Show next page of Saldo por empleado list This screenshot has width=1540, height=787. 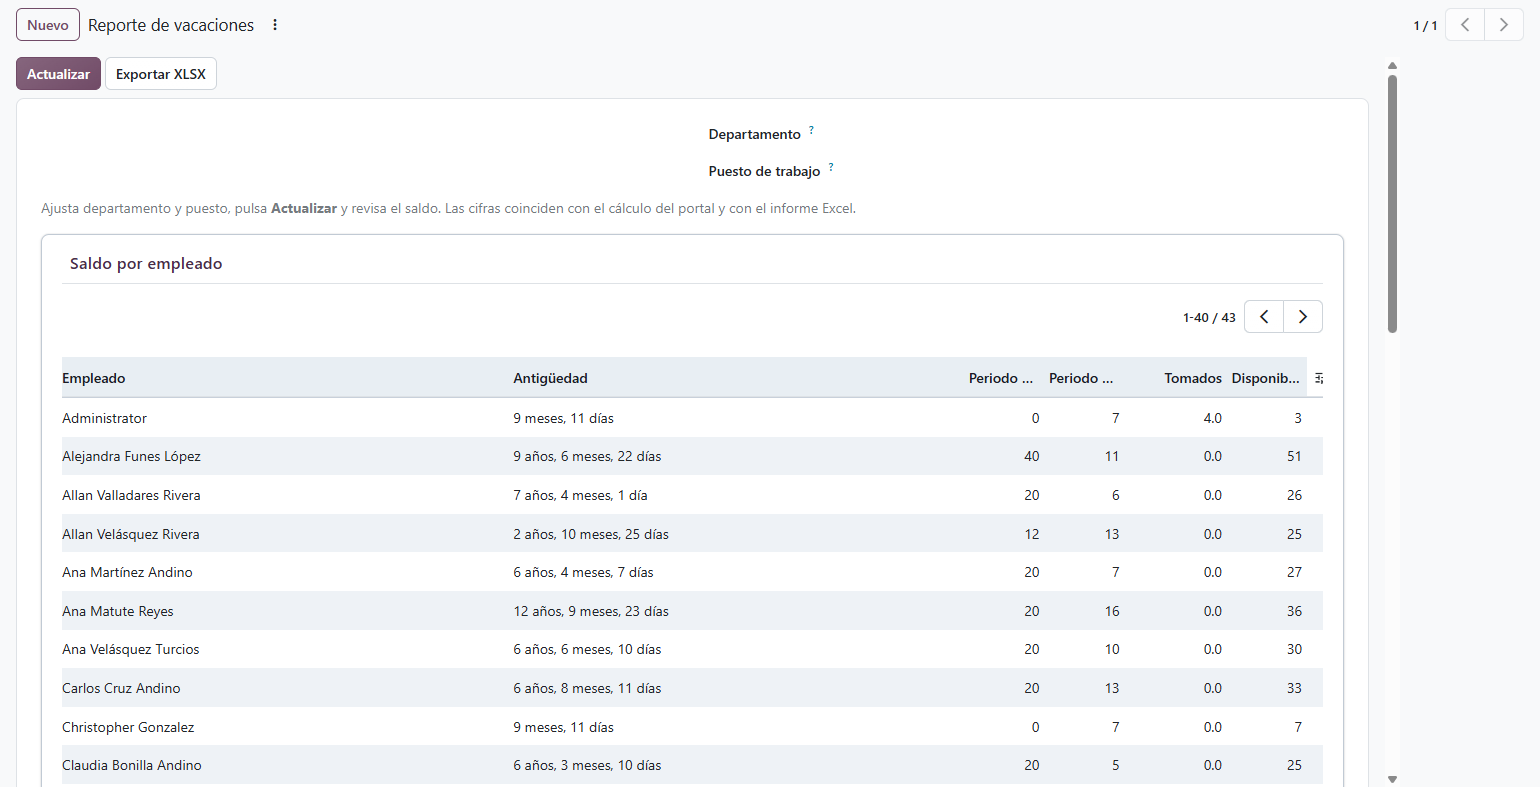point(1303,317)
